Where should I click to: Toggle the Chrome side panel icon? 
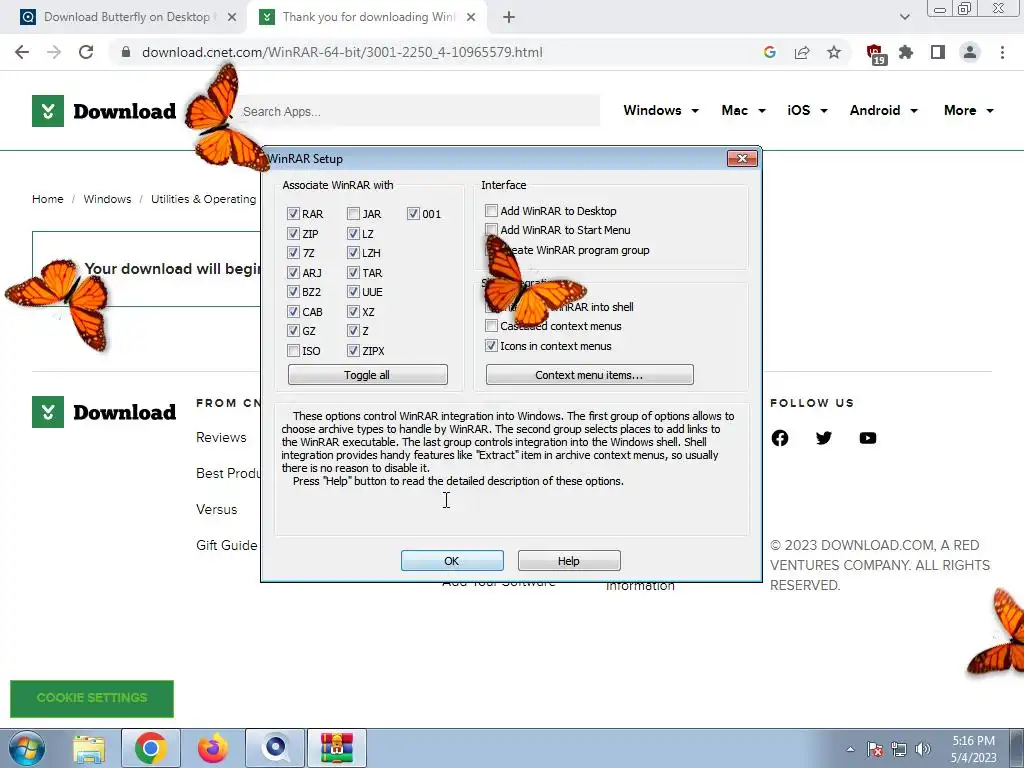coord(938,52)
